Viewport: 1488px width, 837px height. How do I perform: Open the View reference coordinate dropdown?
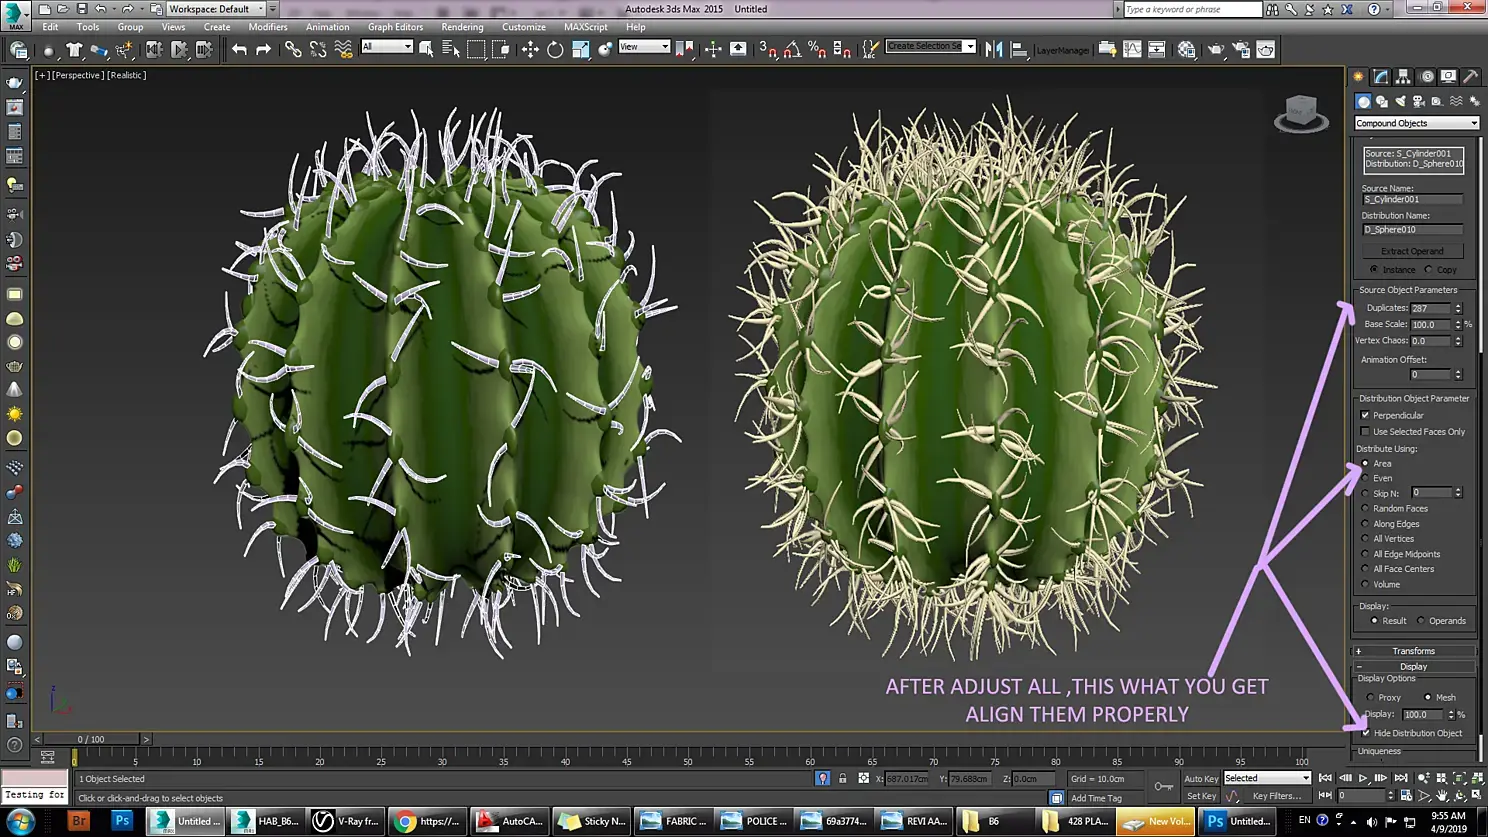tap(644, 47)
